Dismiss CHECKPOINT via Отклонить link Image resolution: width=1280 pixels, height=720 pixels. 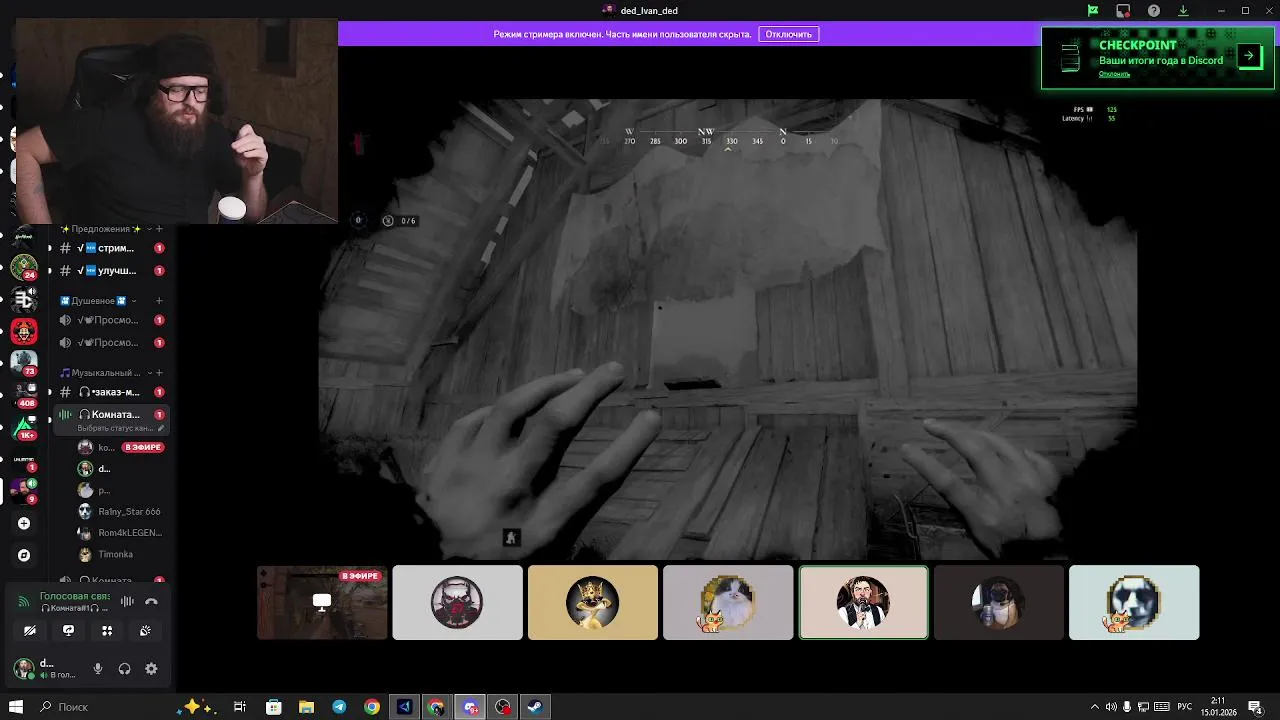[1114, 74]
